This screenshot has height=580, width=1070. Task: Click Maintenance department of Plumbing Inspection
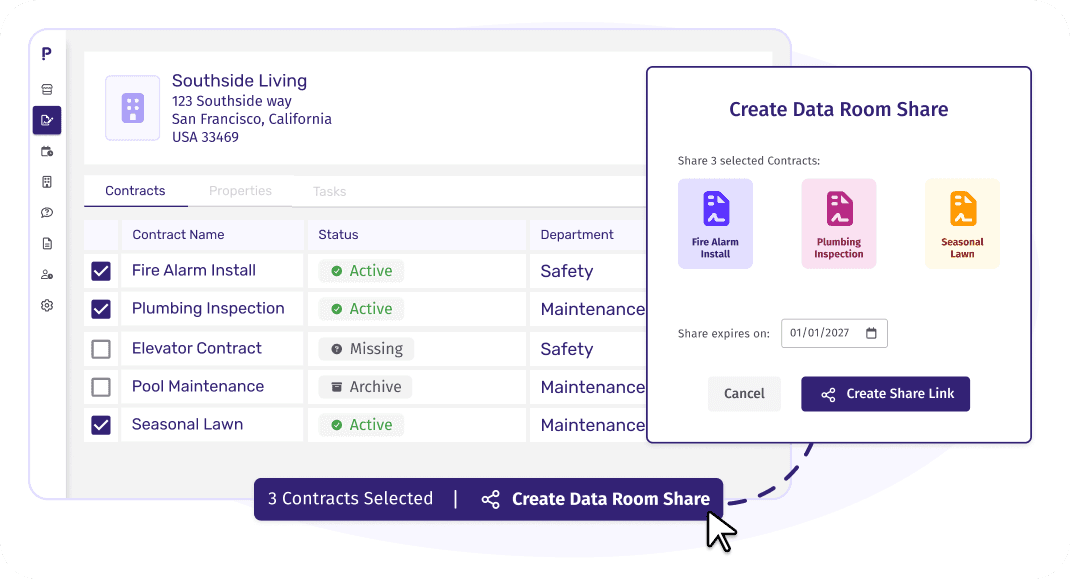point(592,309)
